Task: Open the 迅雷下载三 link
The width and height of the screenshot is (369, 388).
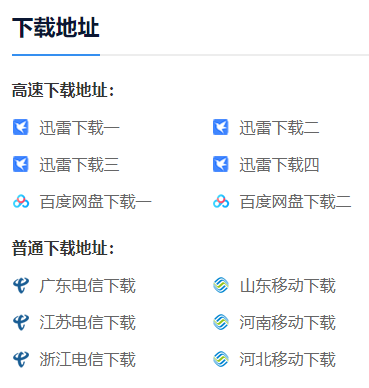Action: pyautogui.click(x=79, y=165)
